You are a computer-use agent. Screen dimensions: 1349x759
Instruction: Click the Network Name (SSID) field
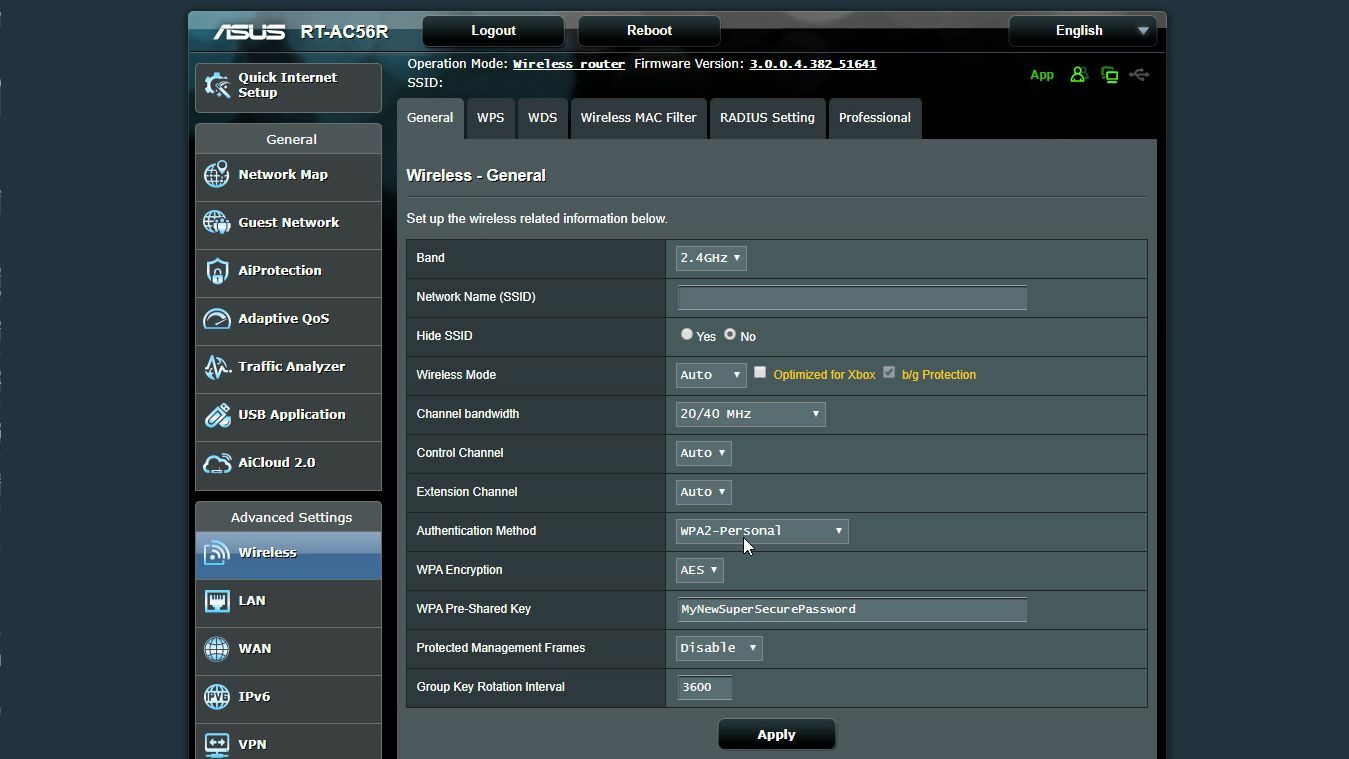tap(852, 297)
